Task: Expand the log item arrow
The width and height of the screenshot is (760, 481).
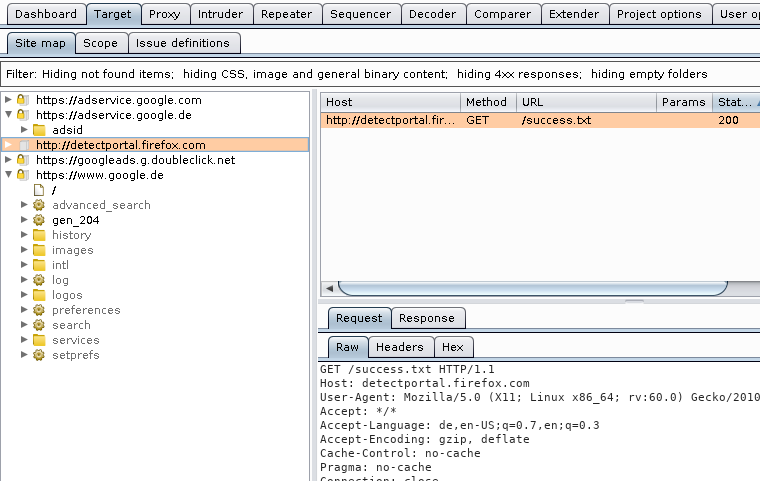Action: 24,280
